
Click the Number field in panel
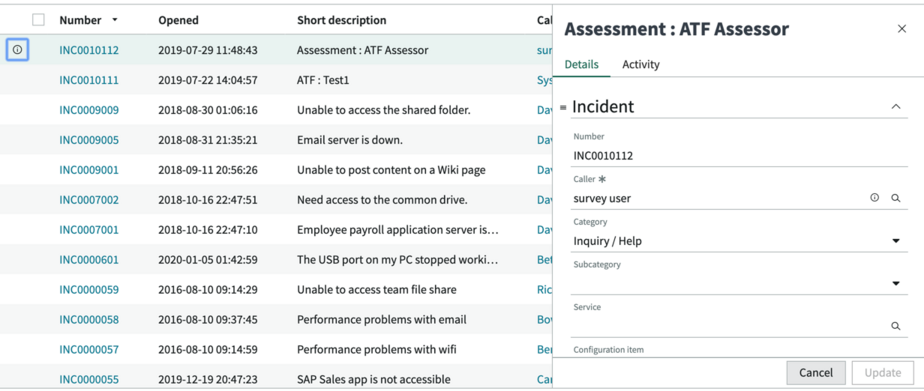coord(740,156)
